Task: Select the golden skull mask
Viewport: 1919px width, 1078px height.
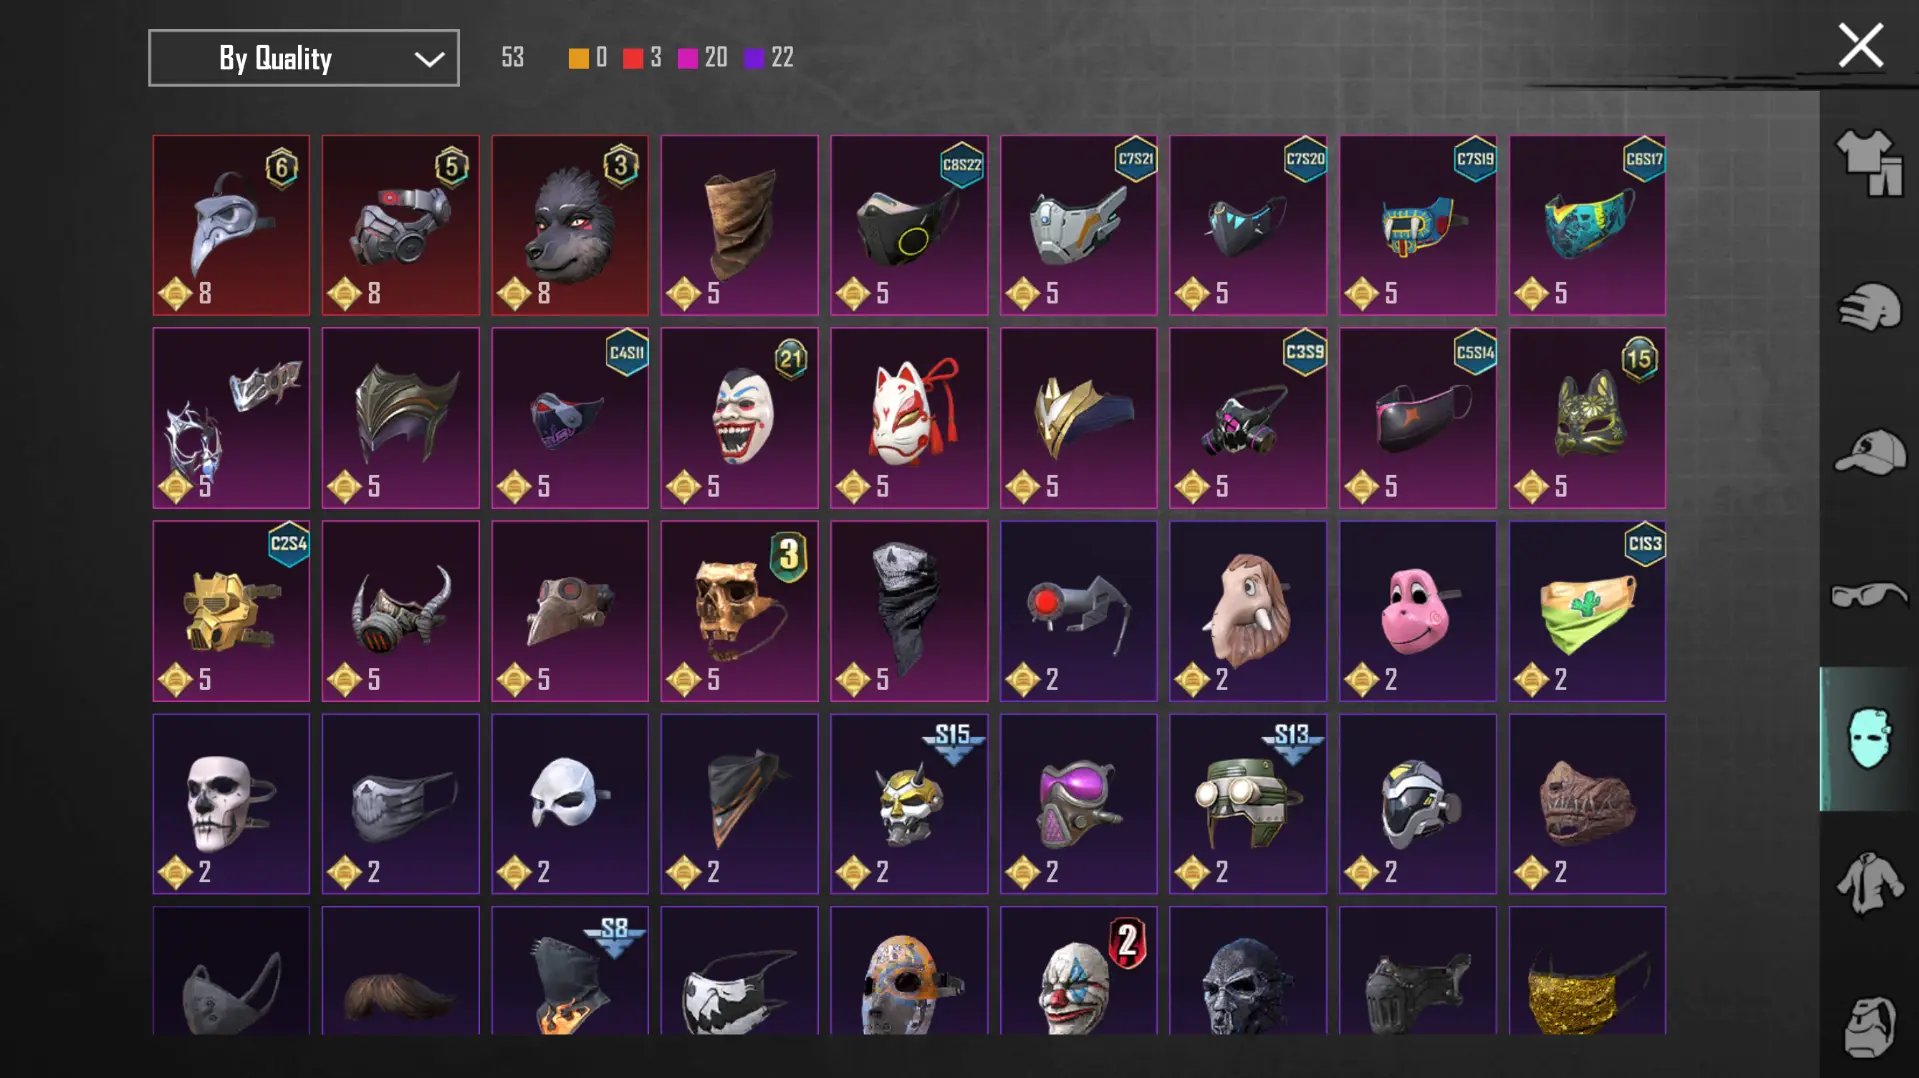Action: pos(739,611)
